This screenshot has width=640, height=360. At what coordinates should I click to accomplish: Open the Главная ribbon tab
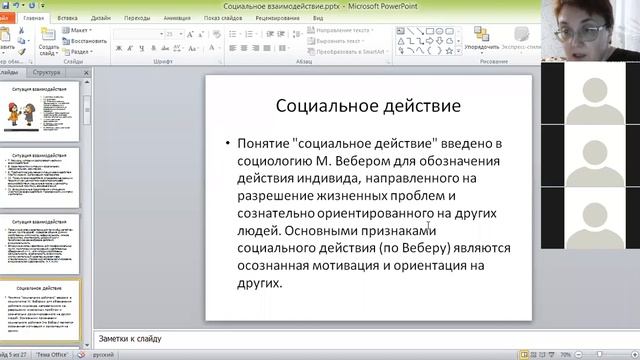click(x=33, y=18)
